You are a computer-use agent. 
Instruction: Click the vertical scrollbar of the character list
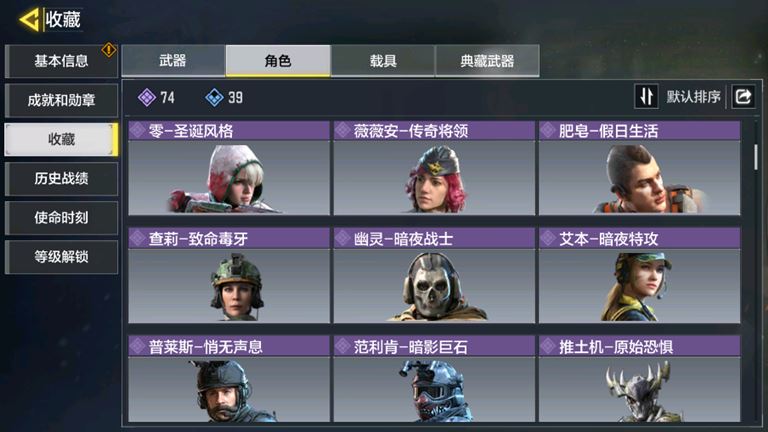click(x=756, y=157)
